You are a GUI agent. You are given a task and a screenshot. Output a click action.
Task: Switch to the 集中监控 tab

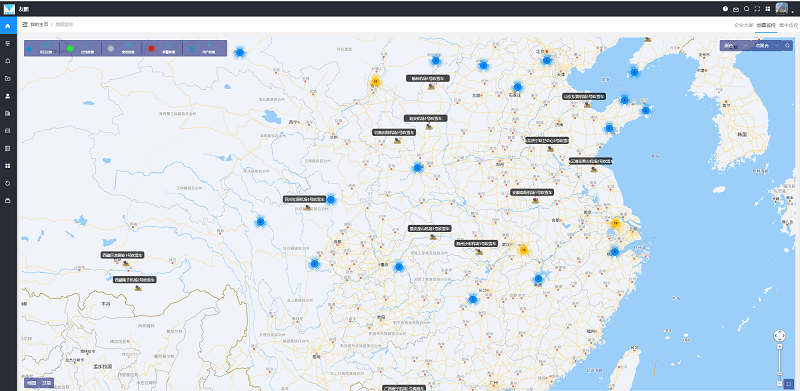coord(788,25)
